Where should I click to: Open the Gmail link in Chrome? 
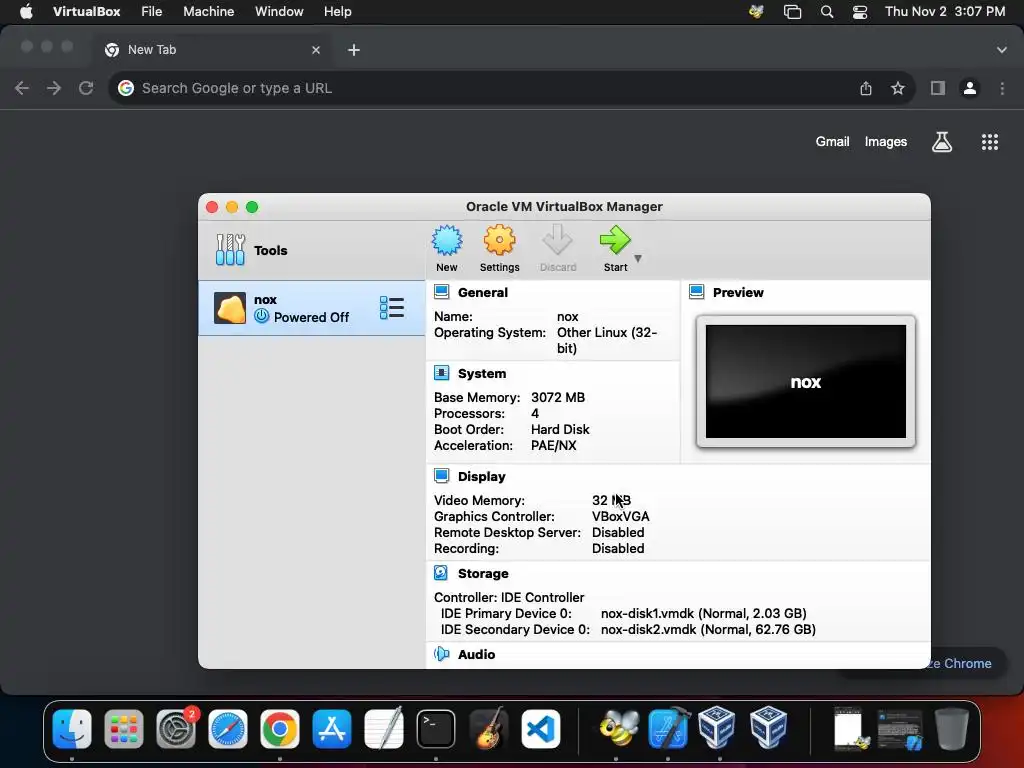[833, 142]
